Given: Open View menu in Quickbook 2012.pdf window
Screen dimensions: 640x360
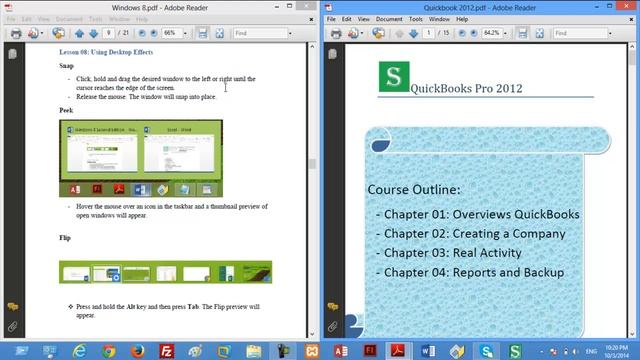Looking at the screenshot, I should pos(363,19).
